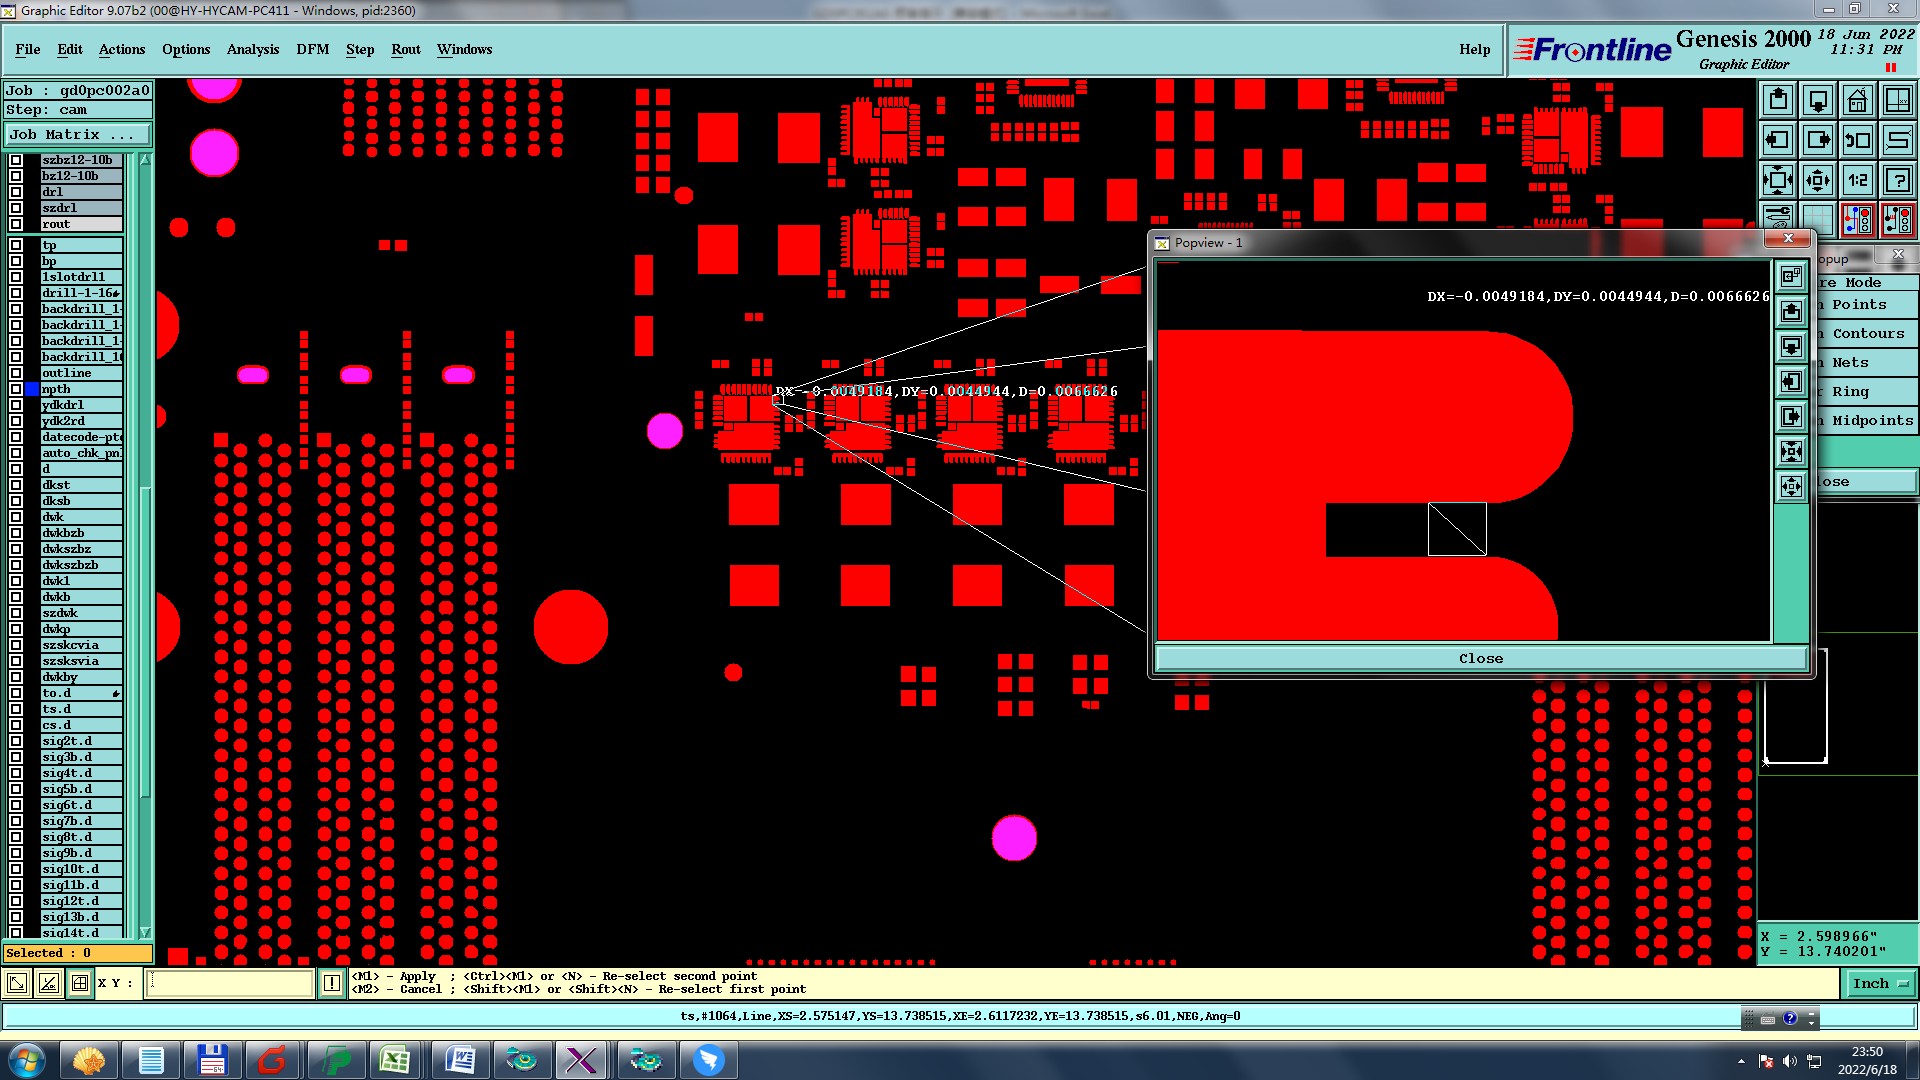Click Popview zoom out icon
1920x1080 pixels.
[x=1791, y=487]
